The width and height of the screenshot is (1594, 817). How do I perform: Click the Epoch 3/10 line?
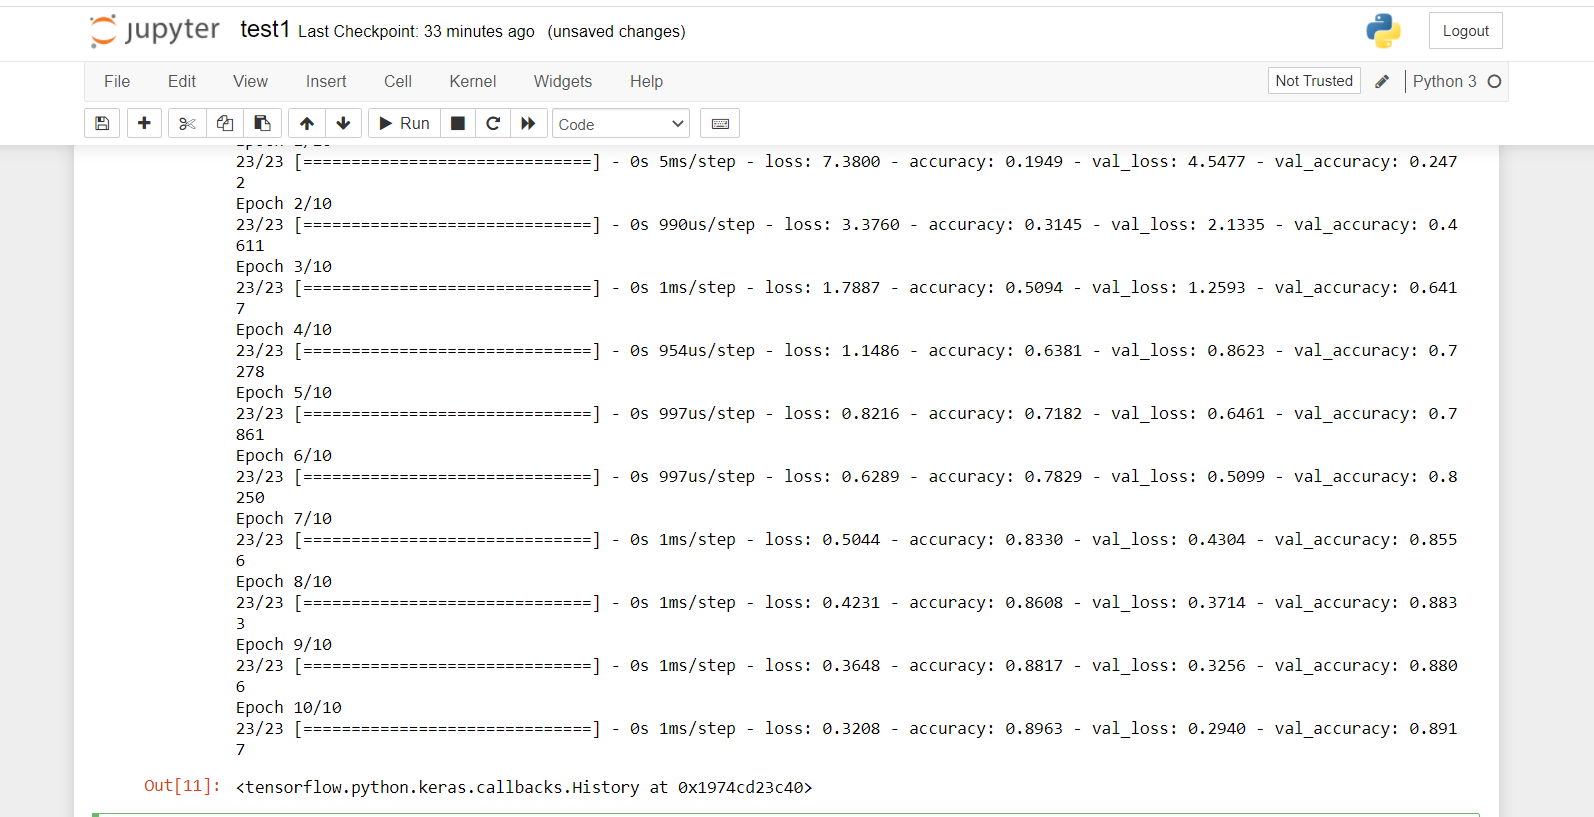[284, 267]
